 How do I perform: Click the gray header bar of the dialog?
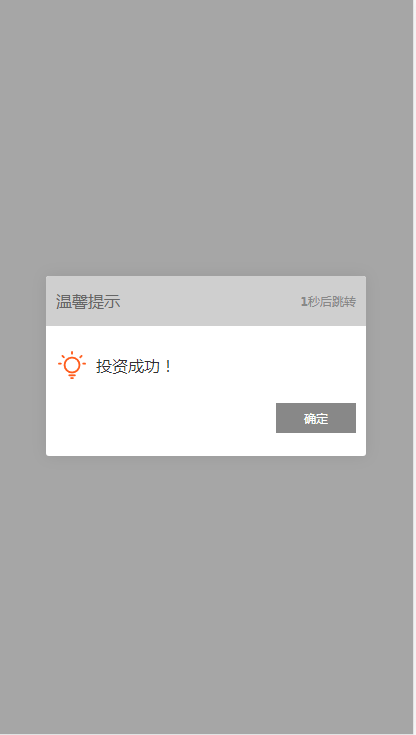(206, 301)
